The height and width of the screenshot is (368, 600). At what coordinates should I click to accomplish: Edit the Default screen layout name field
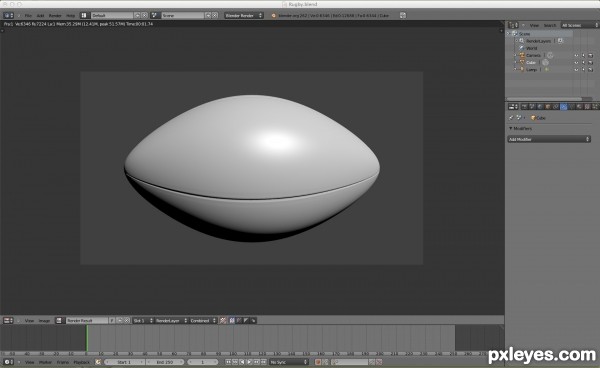tap(112, 15)
